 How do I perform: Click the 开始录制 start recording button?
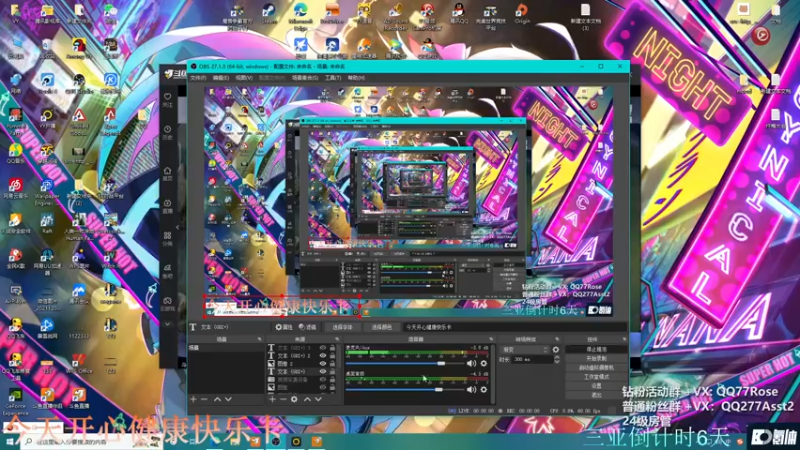click(596, 359)
